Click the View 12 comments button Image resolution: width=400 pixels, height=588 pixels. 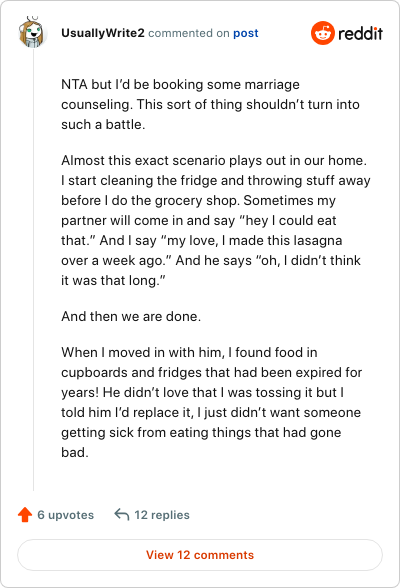click(x=200, y=555)
